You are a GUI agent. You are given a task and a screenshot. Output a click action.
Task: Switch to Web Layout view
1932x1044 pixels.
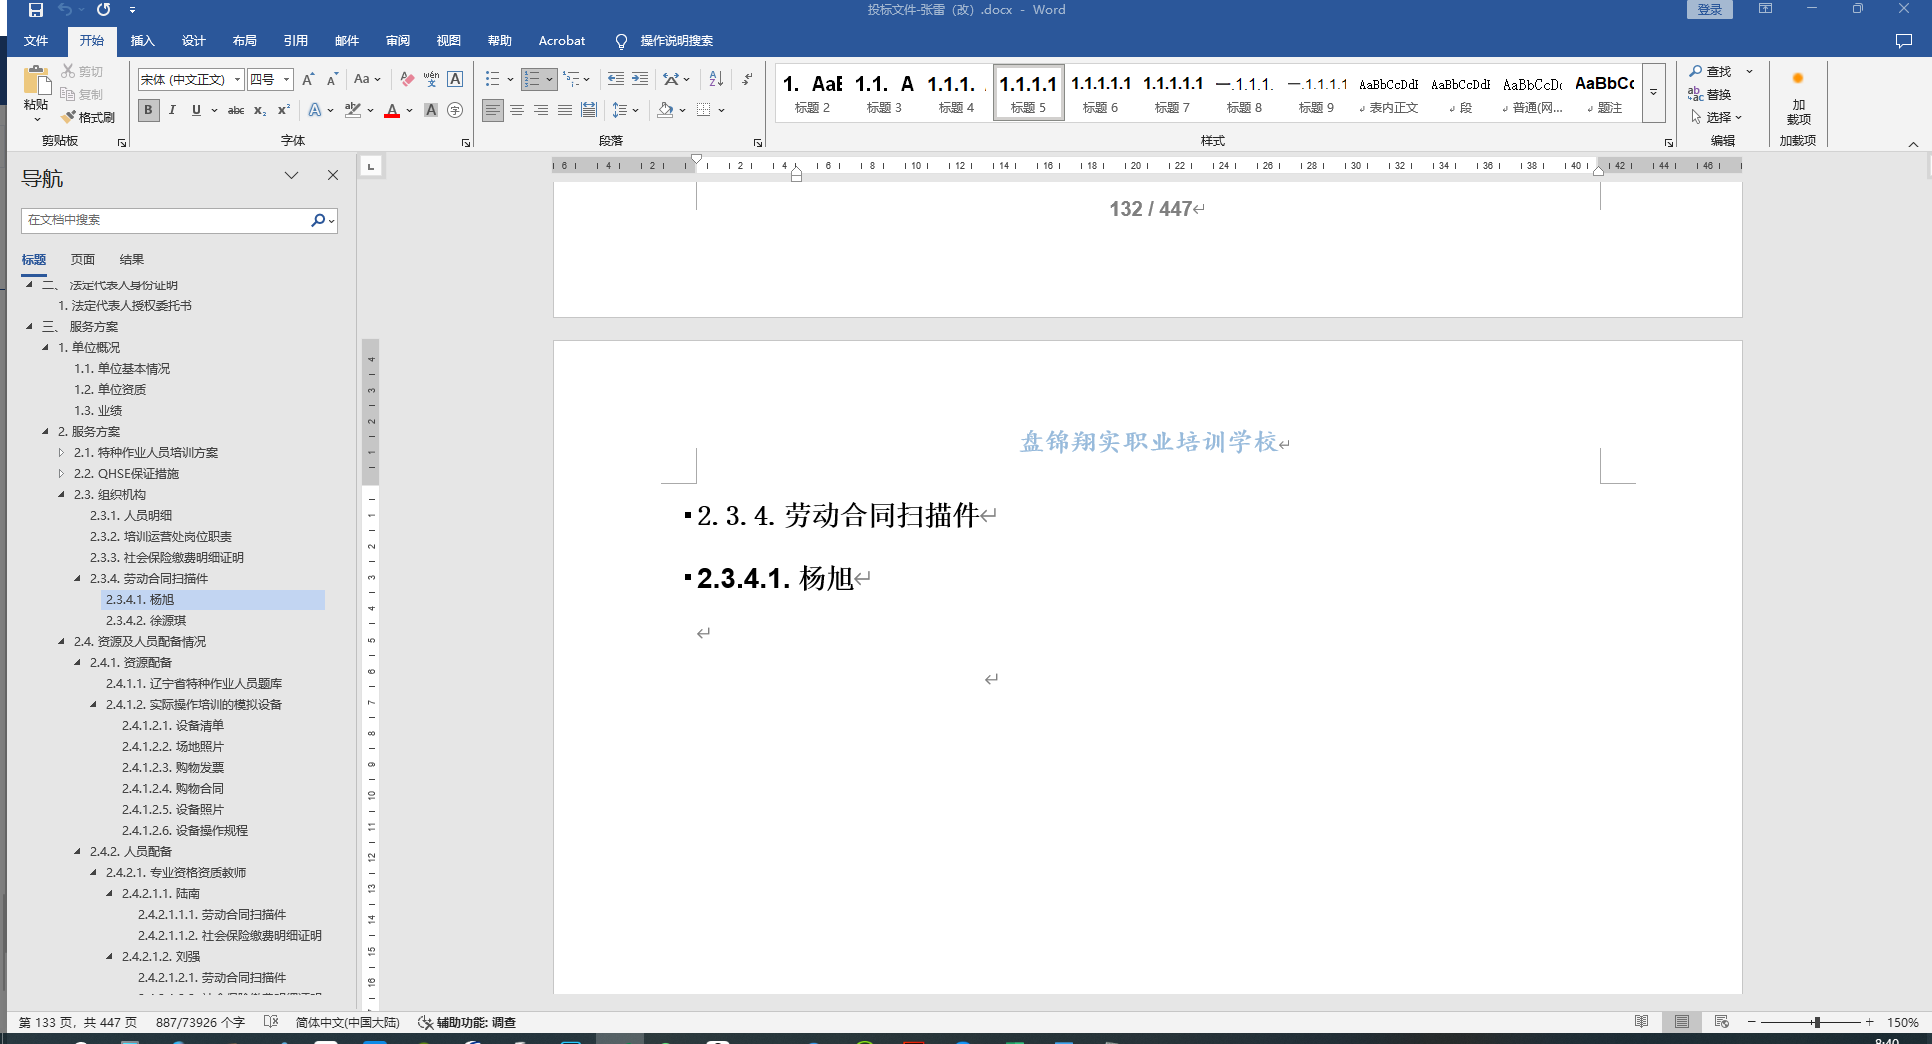pyautogui.click(x=1722, y=1022)
